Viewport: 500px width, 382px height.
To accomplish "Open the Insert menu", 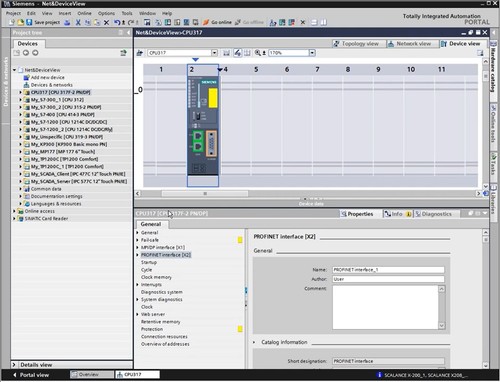I will pos(65,13).
